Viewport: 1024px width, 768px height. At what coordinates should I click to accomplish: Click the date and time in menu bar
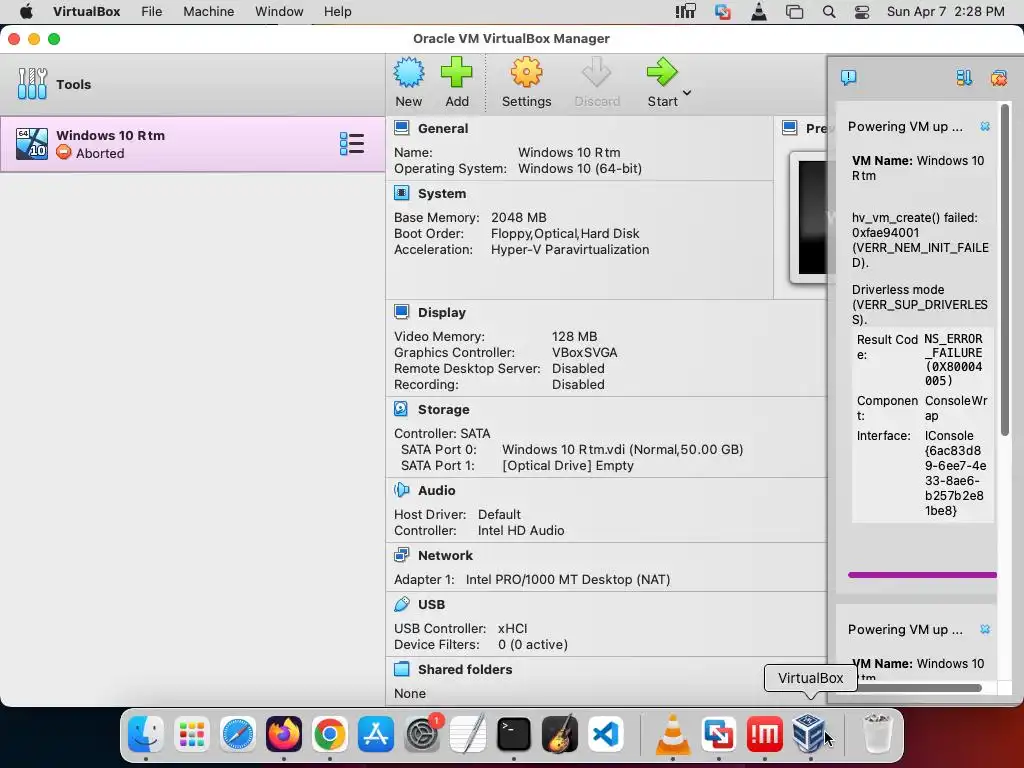pyautogui.click(x=946, y=11)
